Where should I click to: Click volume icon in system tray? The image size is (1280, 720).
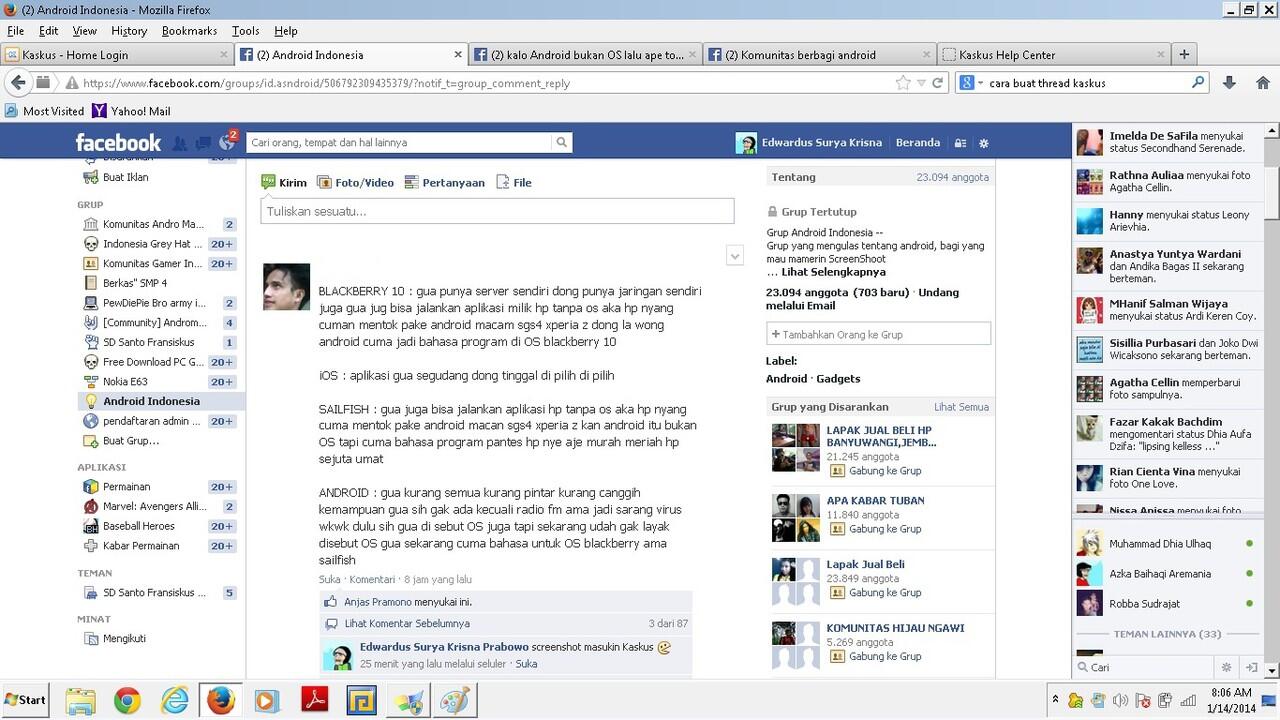1120,700
